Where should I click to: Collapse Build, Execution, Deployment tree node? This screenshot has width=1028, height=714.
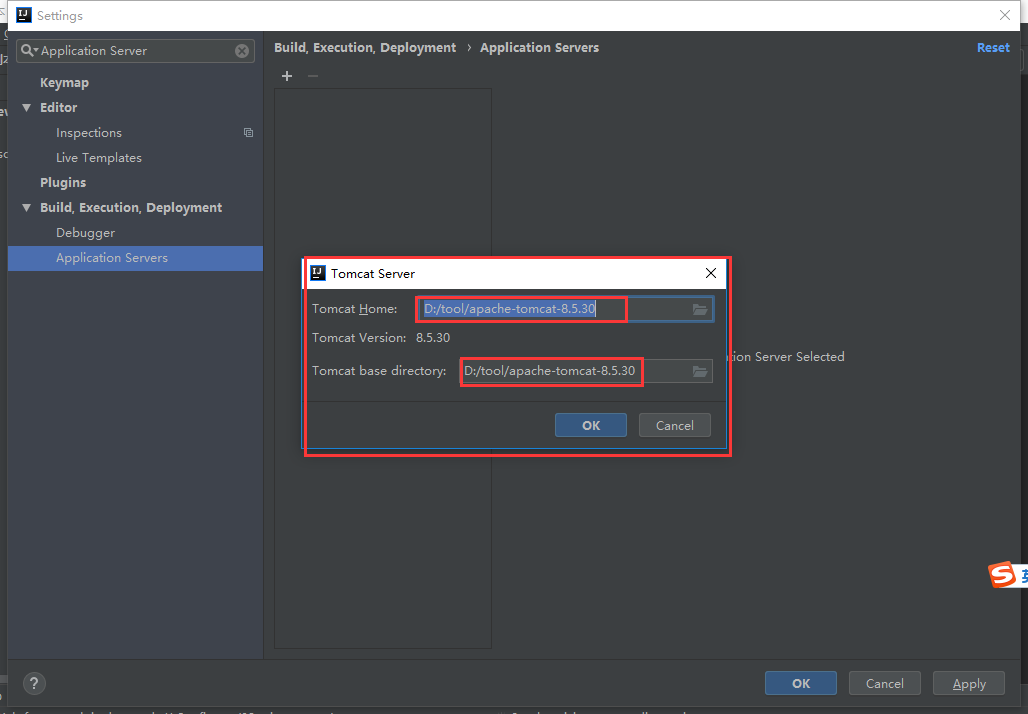(27, 208)
